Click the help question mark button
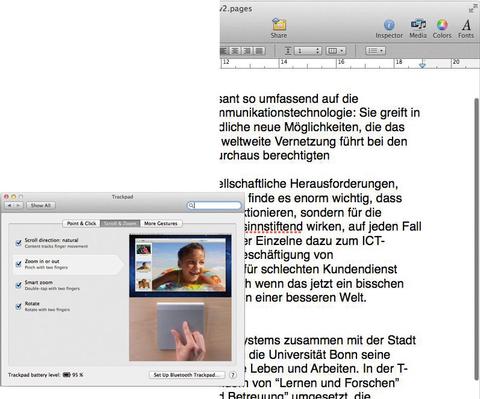The height and width of the screenshot is (399, 480). pyautogui.click(x=233, y=375)
